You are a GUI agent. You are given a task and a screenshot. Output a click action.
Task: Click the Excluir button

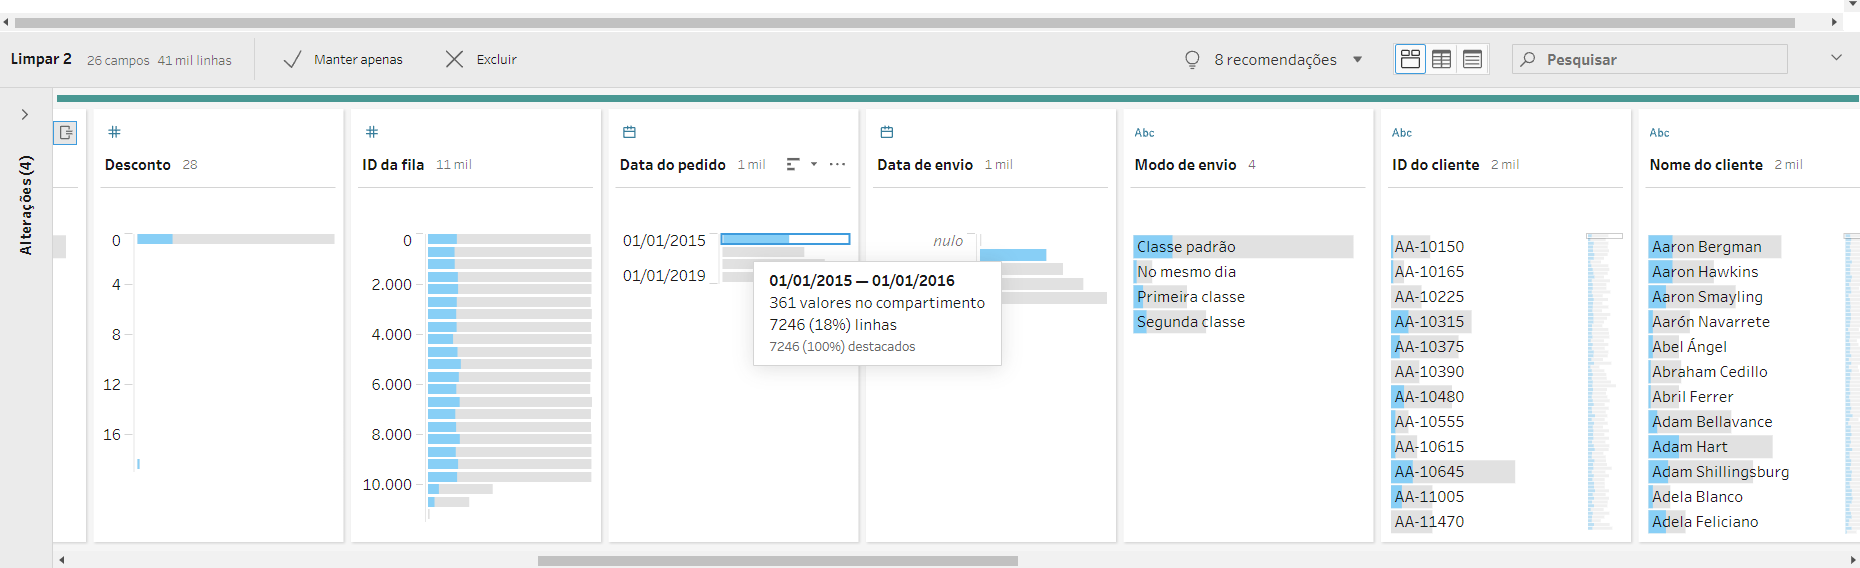click(481, 60)
